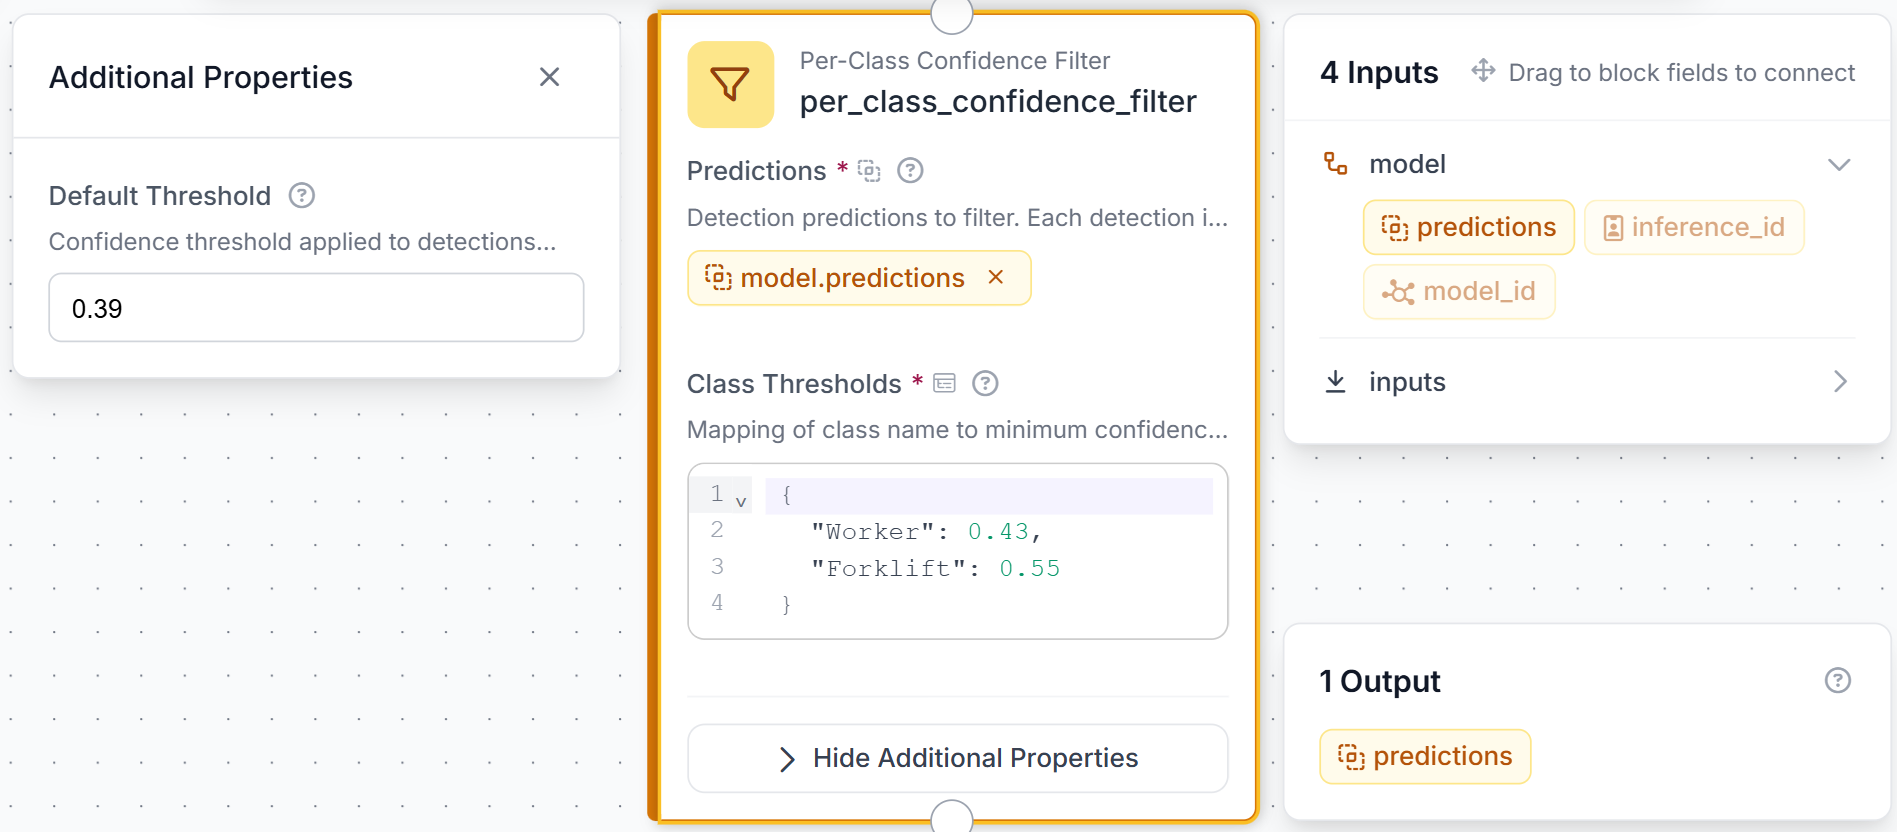
Task: Collapse the model inputs group
Action: pyautogui.click(x=1839, y=164)
